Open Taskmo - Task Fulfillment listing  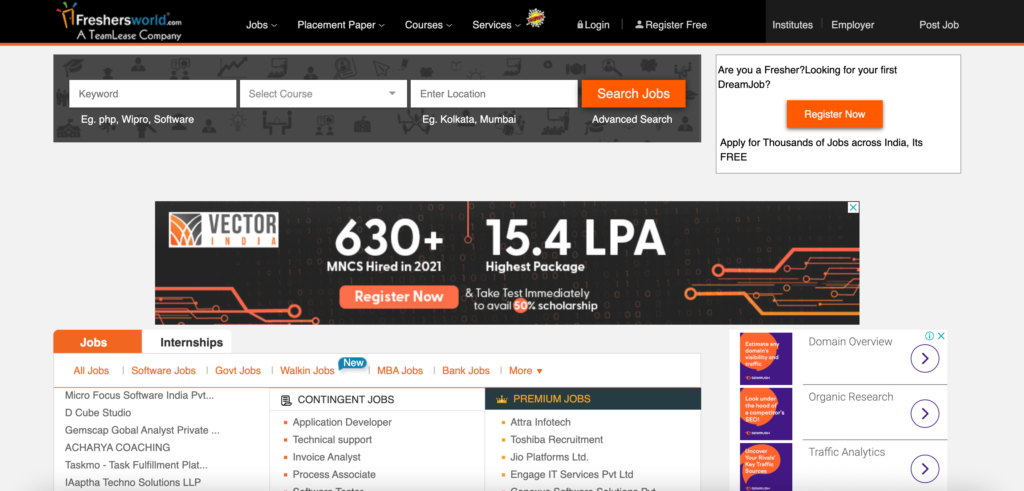136,465
